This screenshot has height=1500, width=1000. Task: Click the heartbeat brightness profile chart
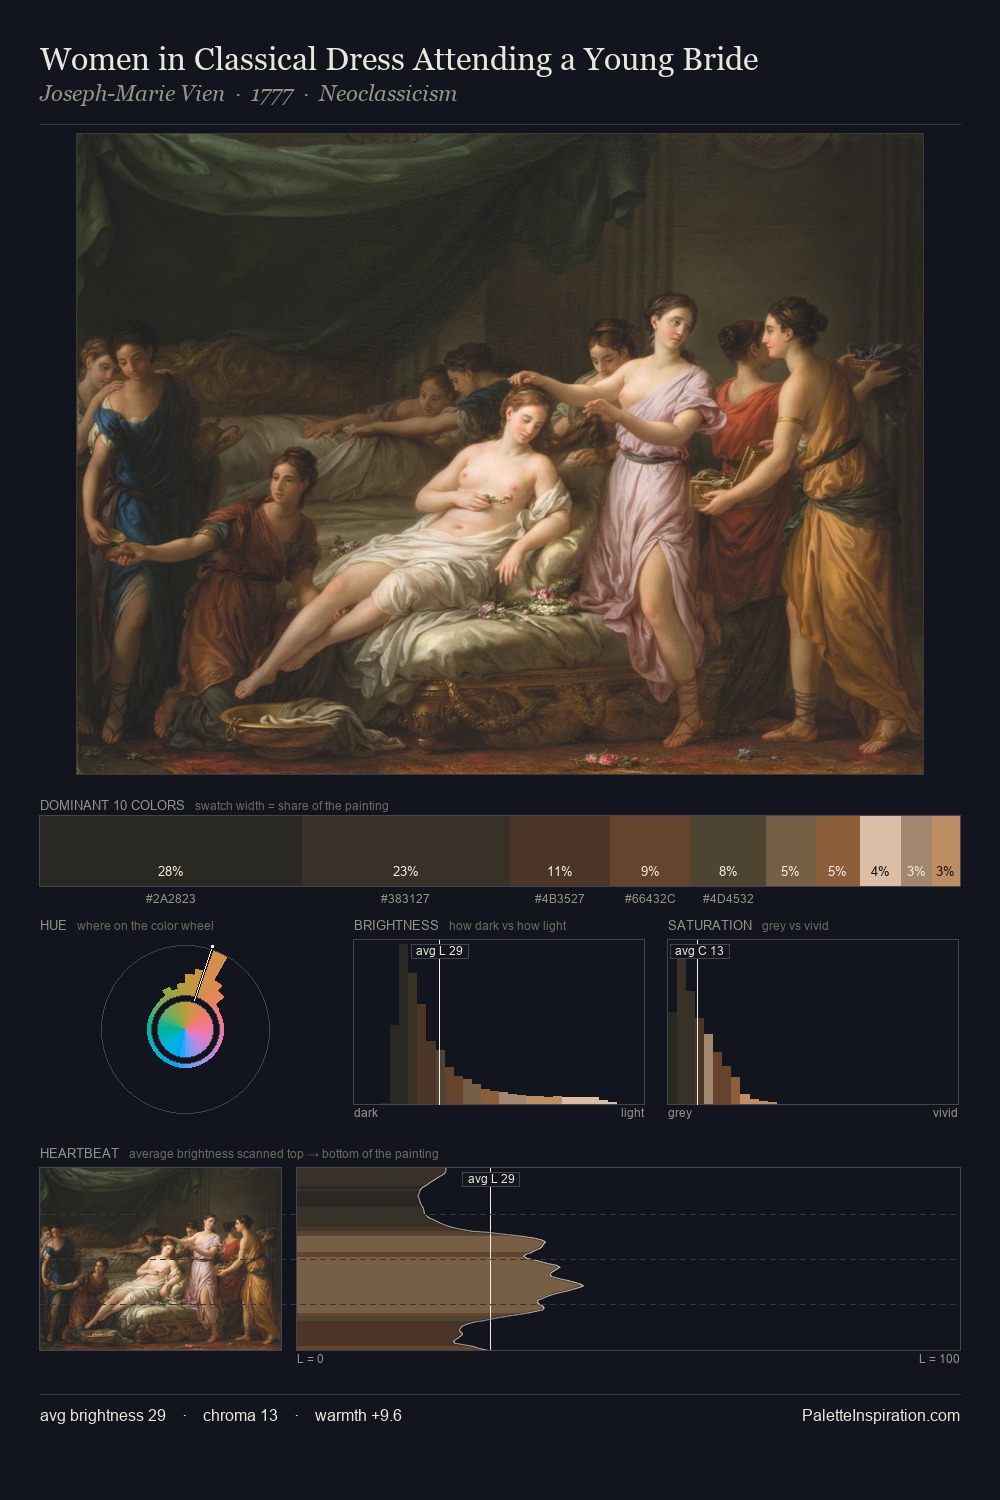[628, 1259]
